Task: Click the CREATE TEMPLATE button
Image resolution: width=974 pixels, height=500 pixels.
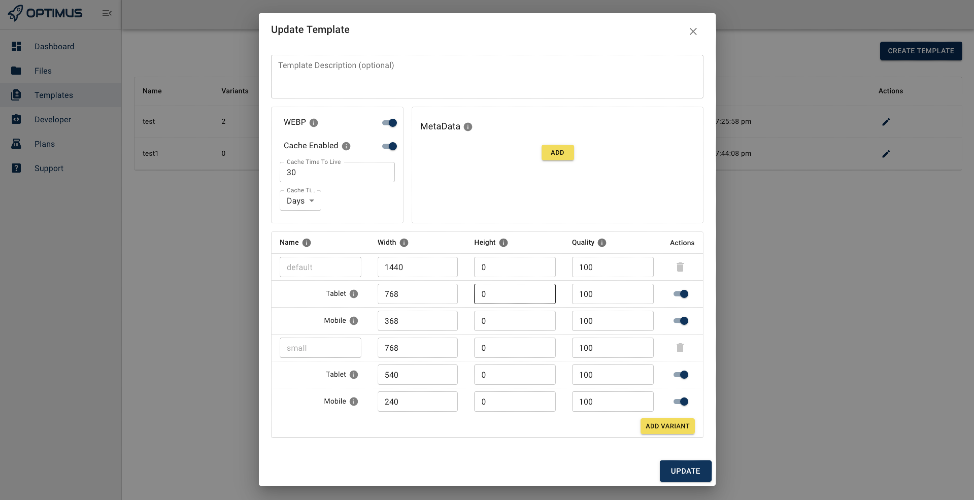Action: pyautogui.click(x=921, y=51)
